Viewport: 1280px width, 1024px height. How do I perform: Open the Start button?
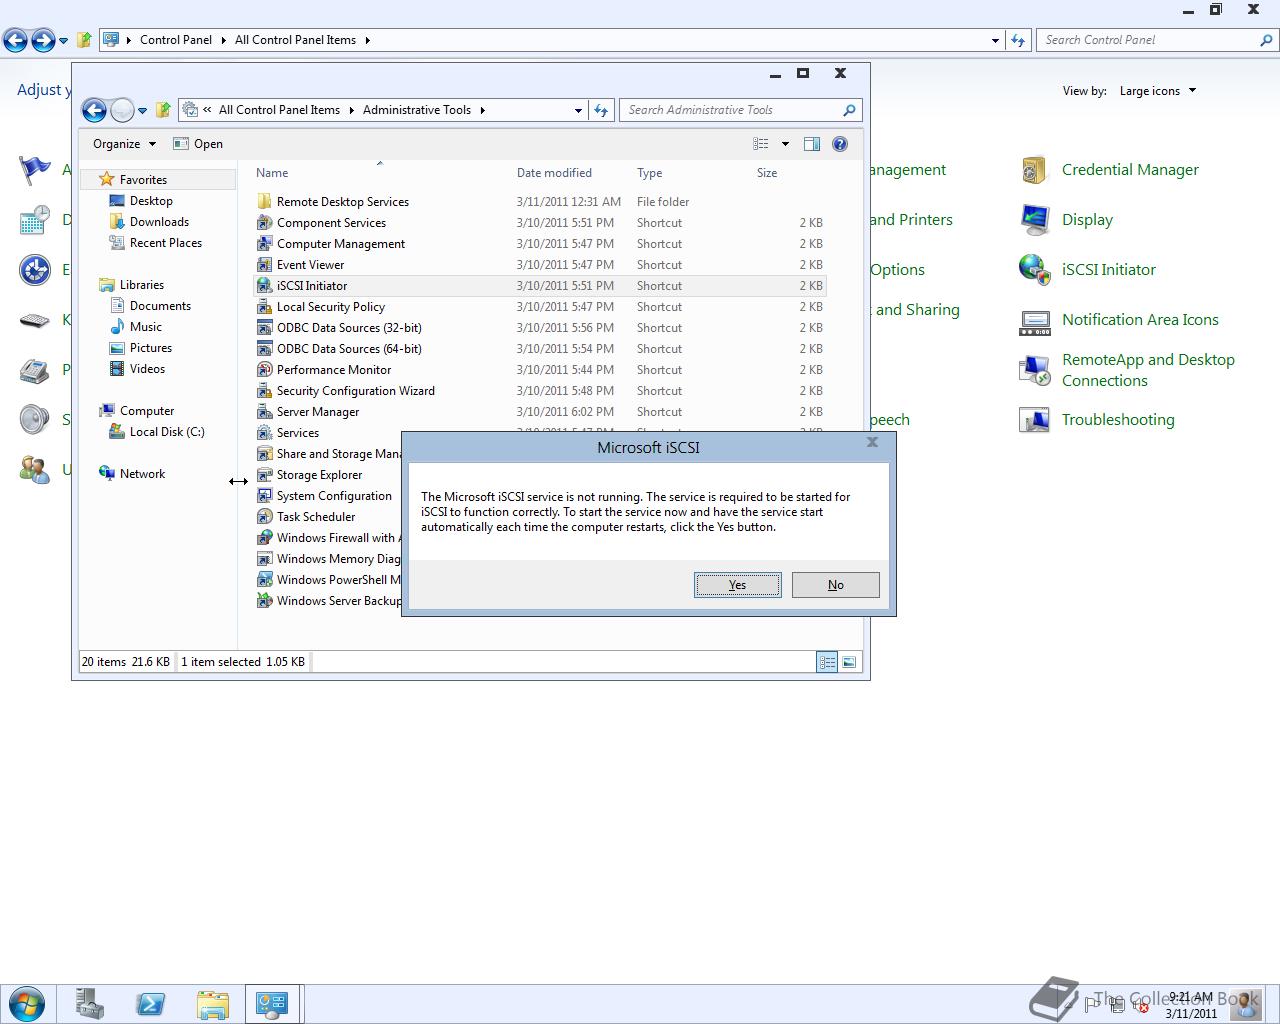[x=26, y=1004]
